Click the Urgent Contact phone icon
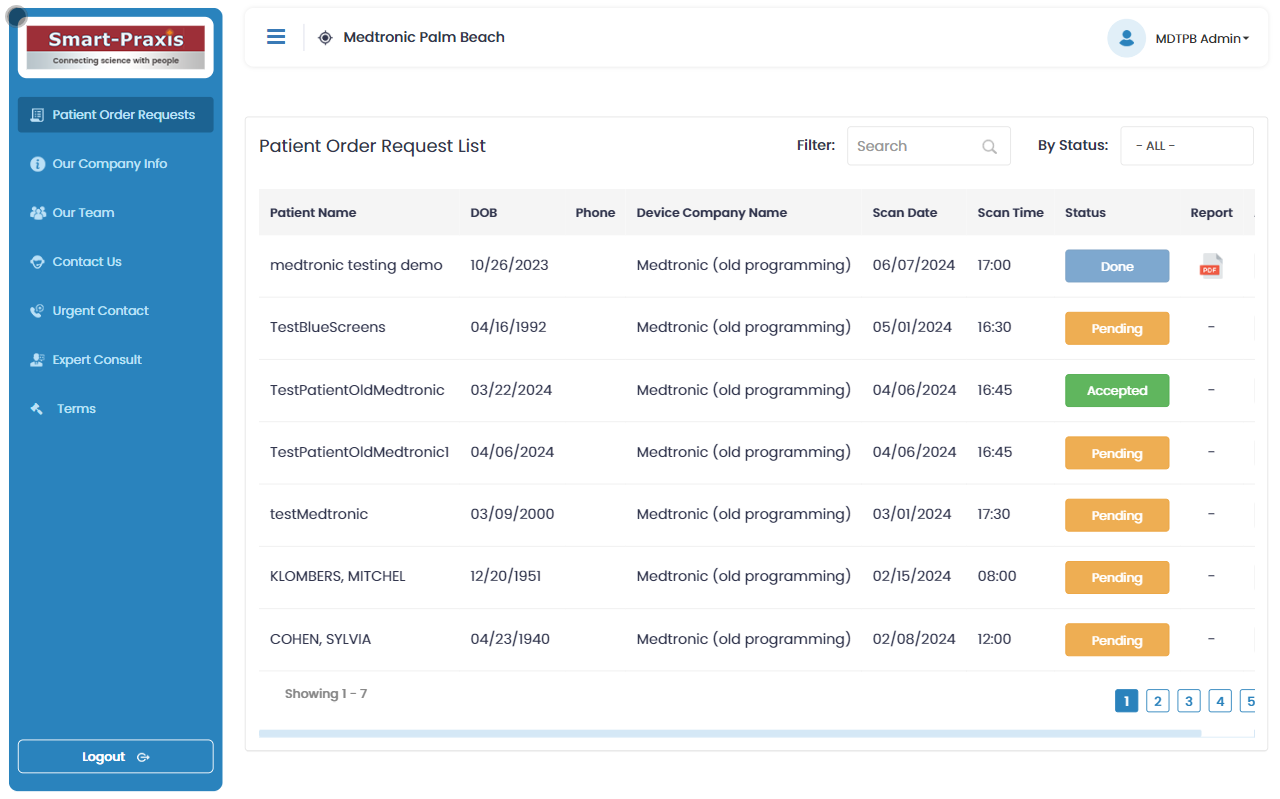The image size is (1280, 799). [38, 311]
